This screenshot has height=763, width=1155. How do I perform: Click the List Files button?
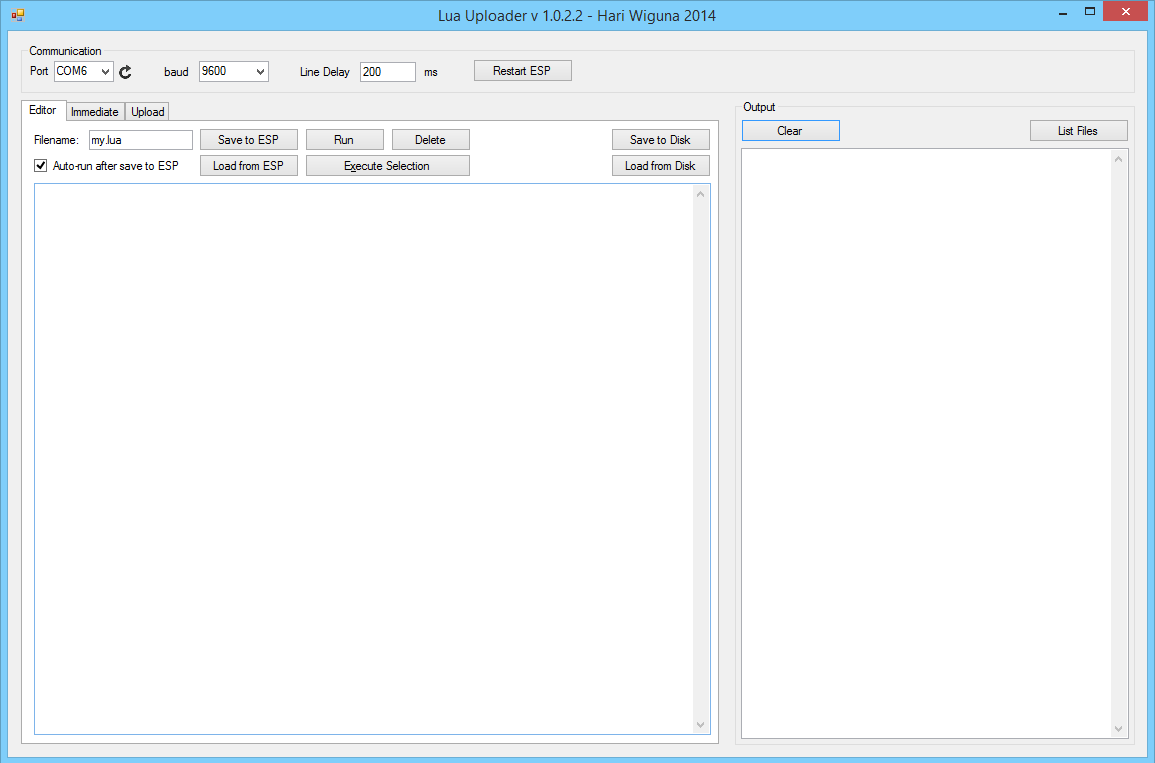[x=1078, y=131]
